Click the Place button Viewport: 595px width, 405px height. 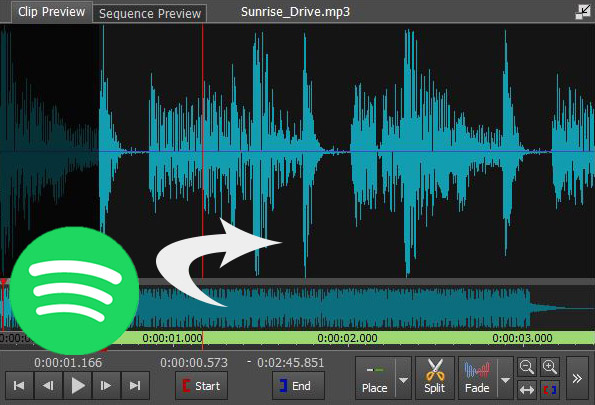[375, 378]
